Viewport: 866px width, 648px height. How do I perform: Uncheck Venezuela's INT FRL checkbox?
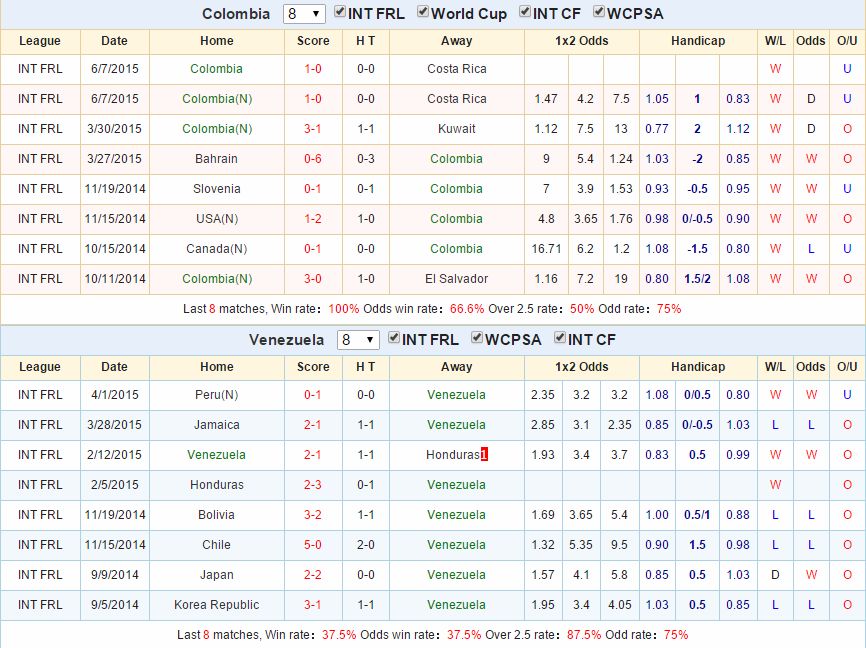394,338
